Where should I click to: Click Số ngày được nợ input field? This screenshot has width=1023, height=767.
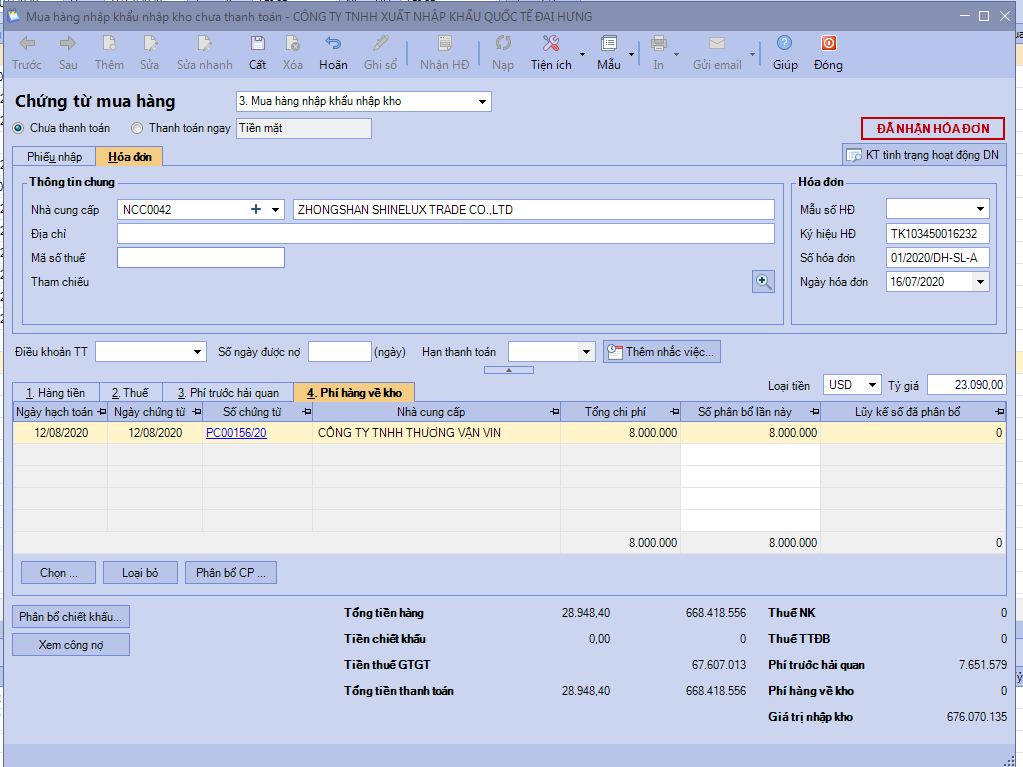(339, 352)
